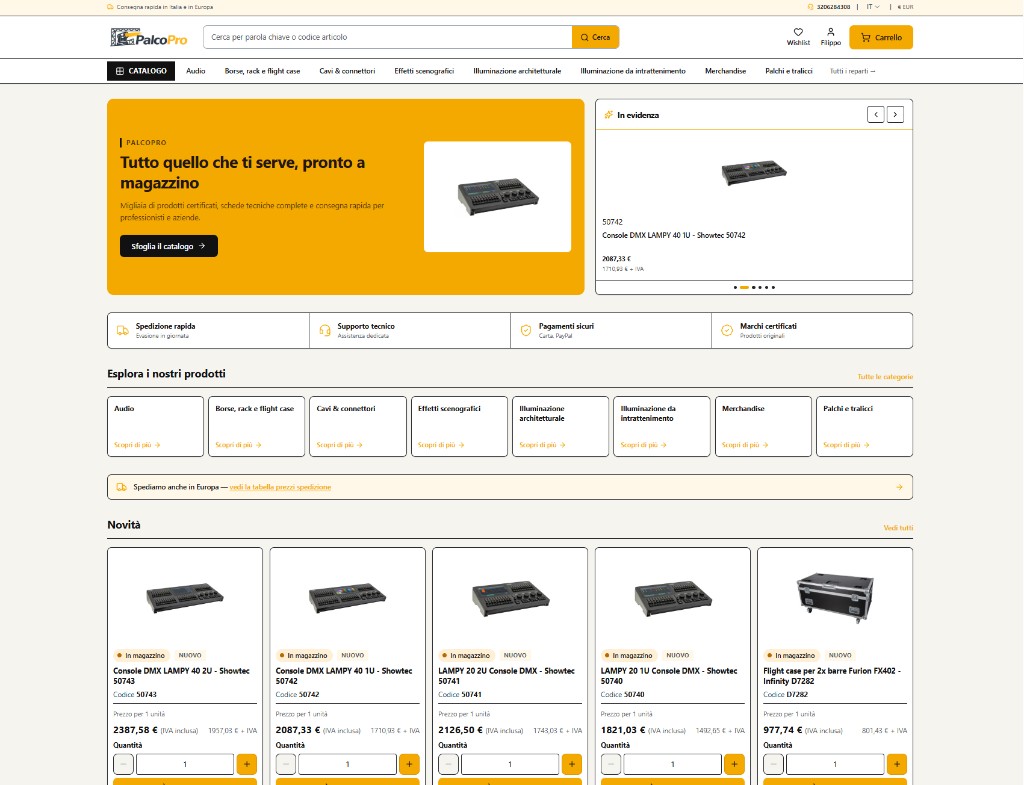
Task: Decrease quantity for product 50742 card
Action: pos(286,764)
